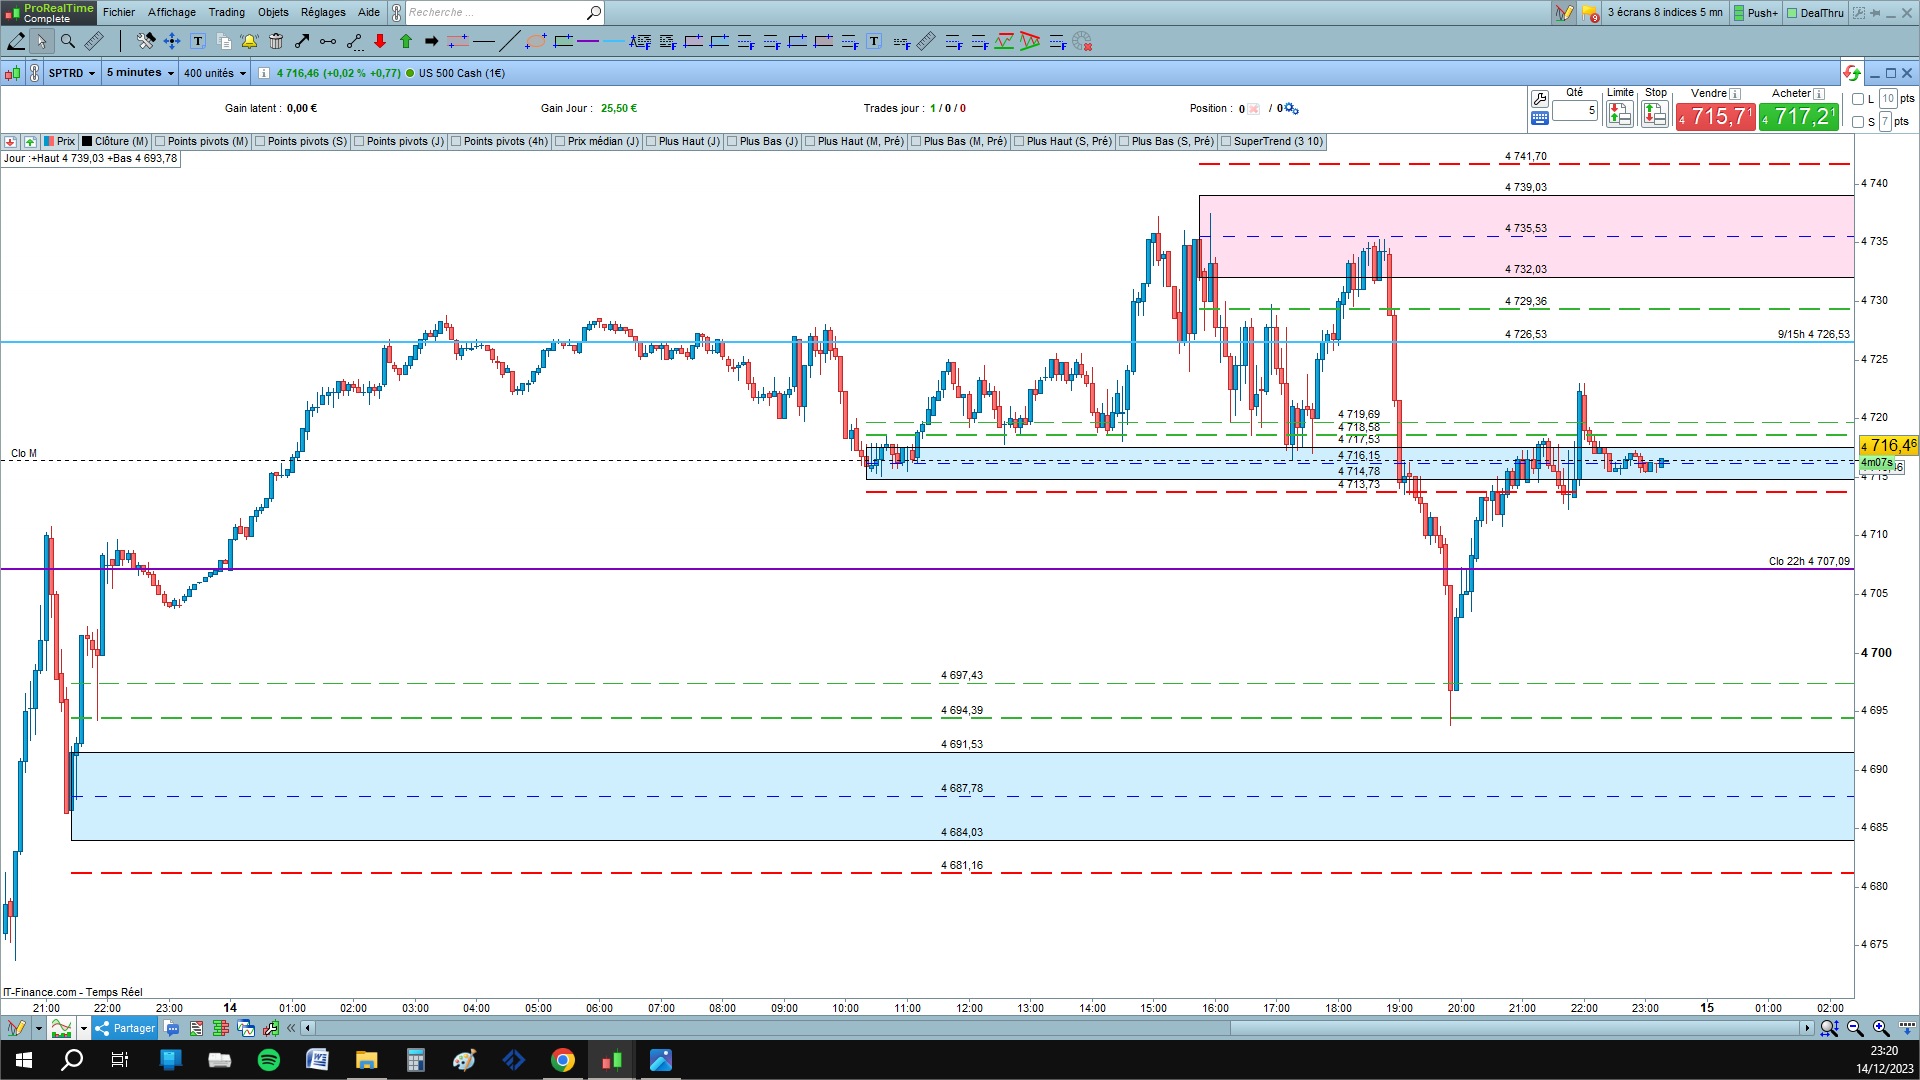Viewport: 1920px width, 1080px height.
Task: Open the Trading menu
Action: (x=226, y=12)
